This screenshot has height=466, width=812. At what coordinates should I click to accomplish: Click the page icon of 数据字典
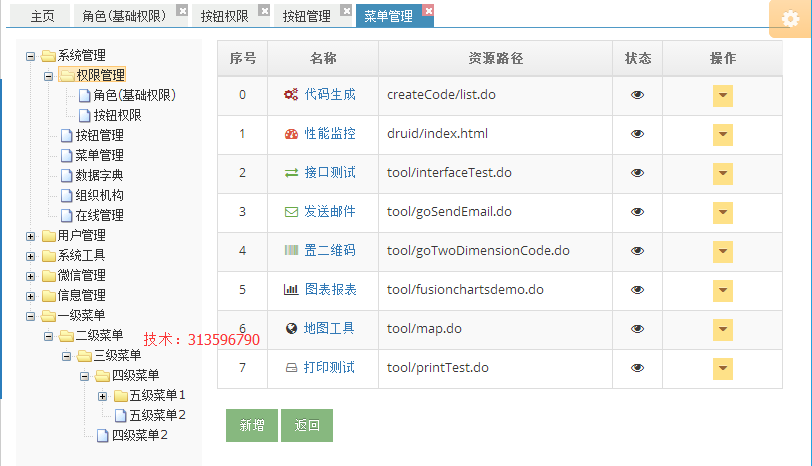coord(66,176)
